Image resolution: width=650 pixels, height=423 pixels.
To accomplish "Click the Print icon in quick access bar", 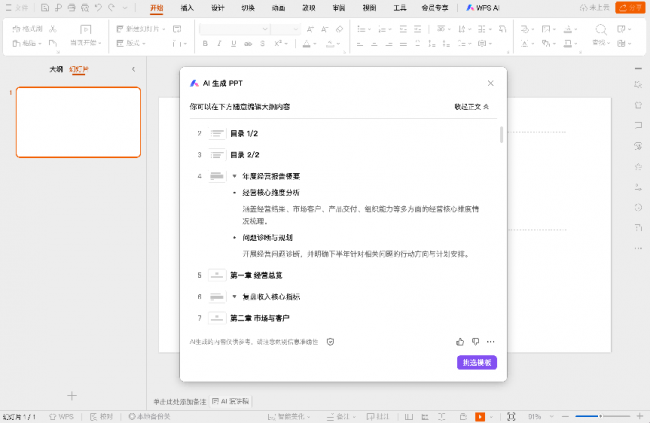I will 71,7.
